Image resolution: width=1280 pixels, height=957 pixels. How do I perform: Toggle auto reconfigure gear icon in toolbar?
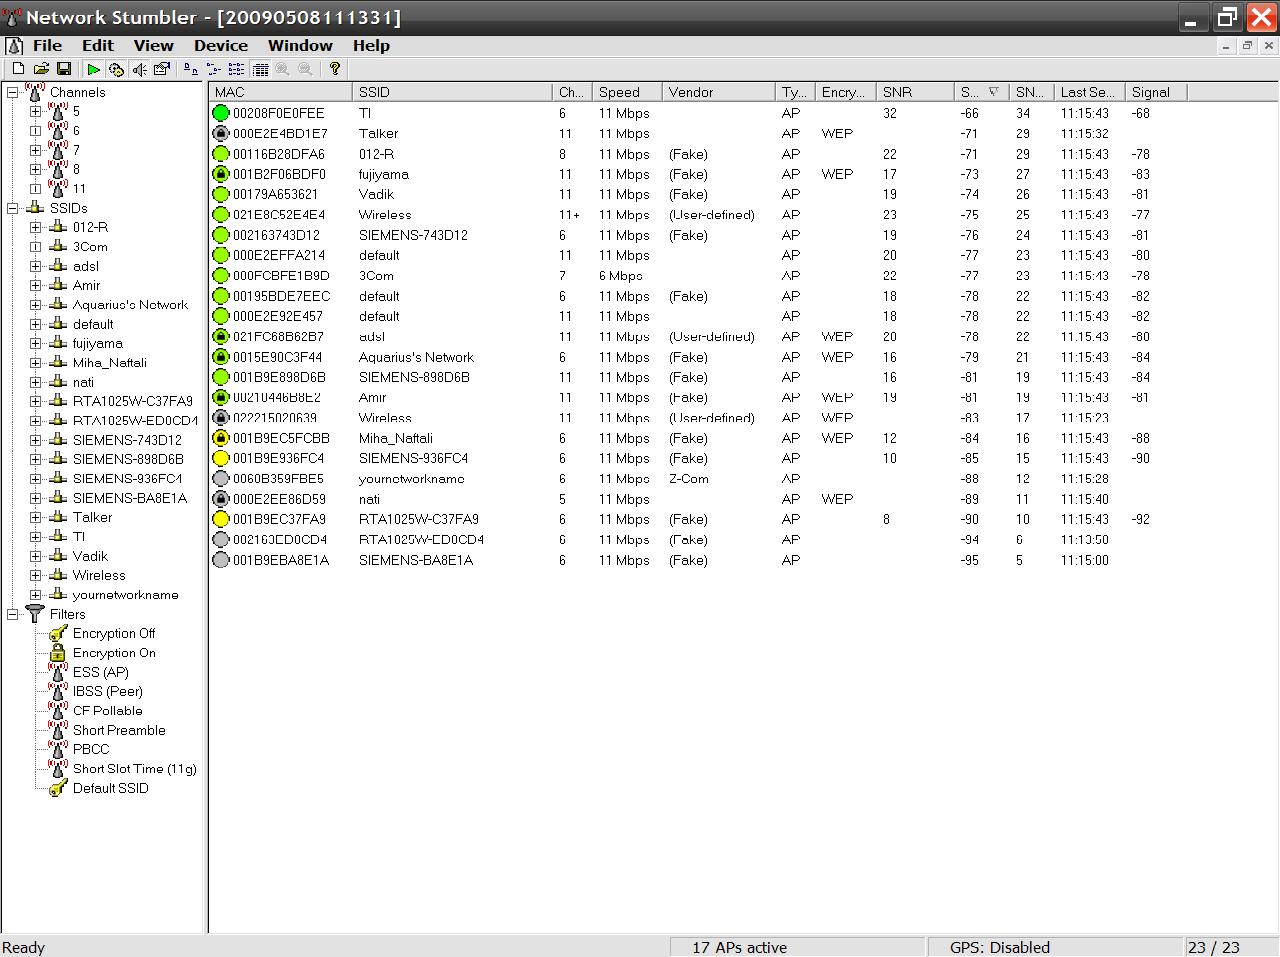[x=116, y=69]
